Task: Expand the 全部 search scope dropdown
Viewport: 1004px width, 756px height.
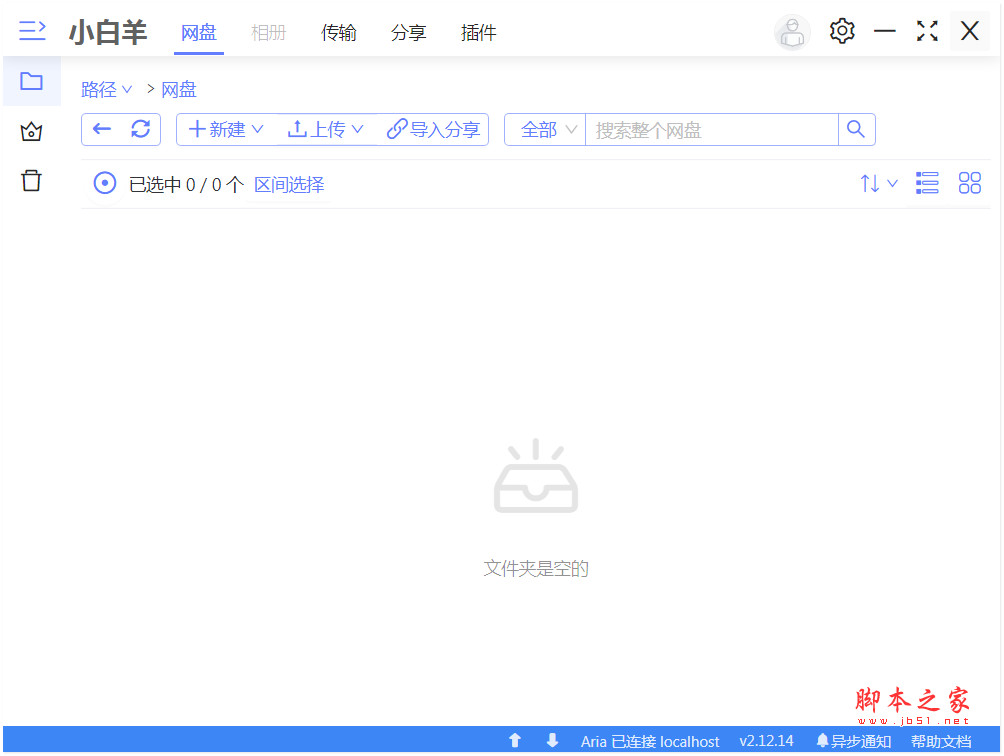Action: click(546, 129)
